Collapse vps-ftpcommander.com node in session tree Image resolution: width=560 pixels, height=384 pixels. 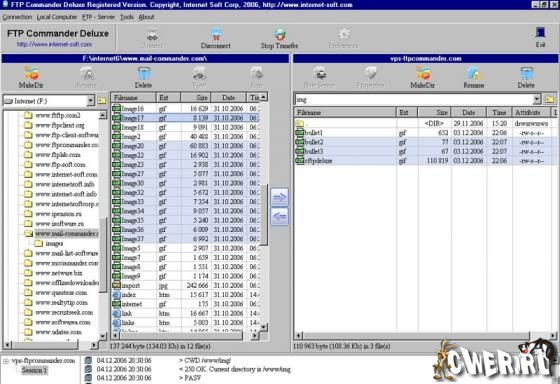6,361
